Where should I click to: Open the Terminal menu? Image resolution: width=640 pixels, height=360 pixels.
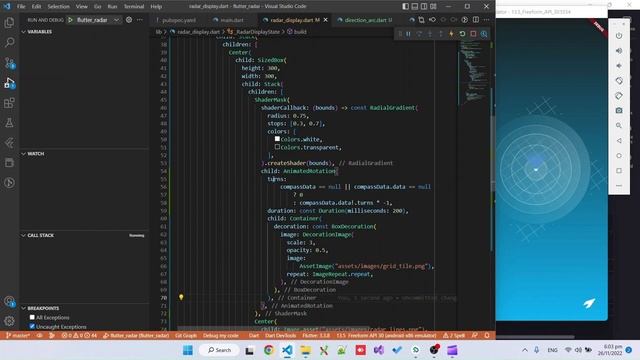coord(134,7)
